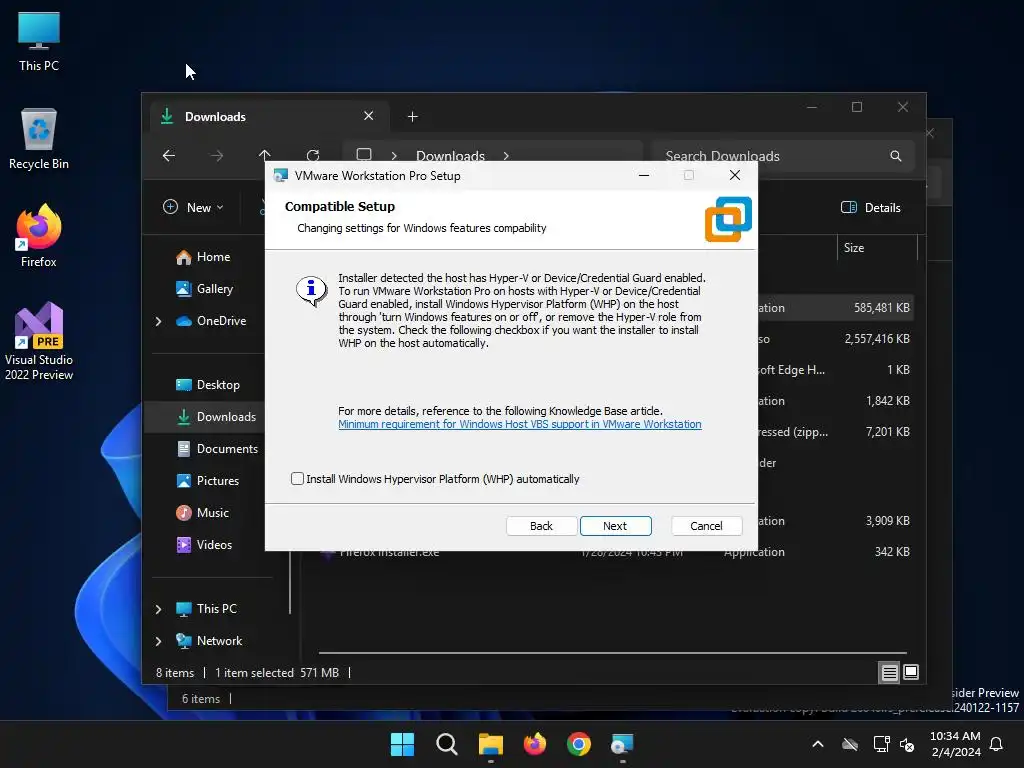The height and width of the screenshot is (768, 1024).
Task: Open Recycle Bin desktop icon
Action: (x=39, y=139)
